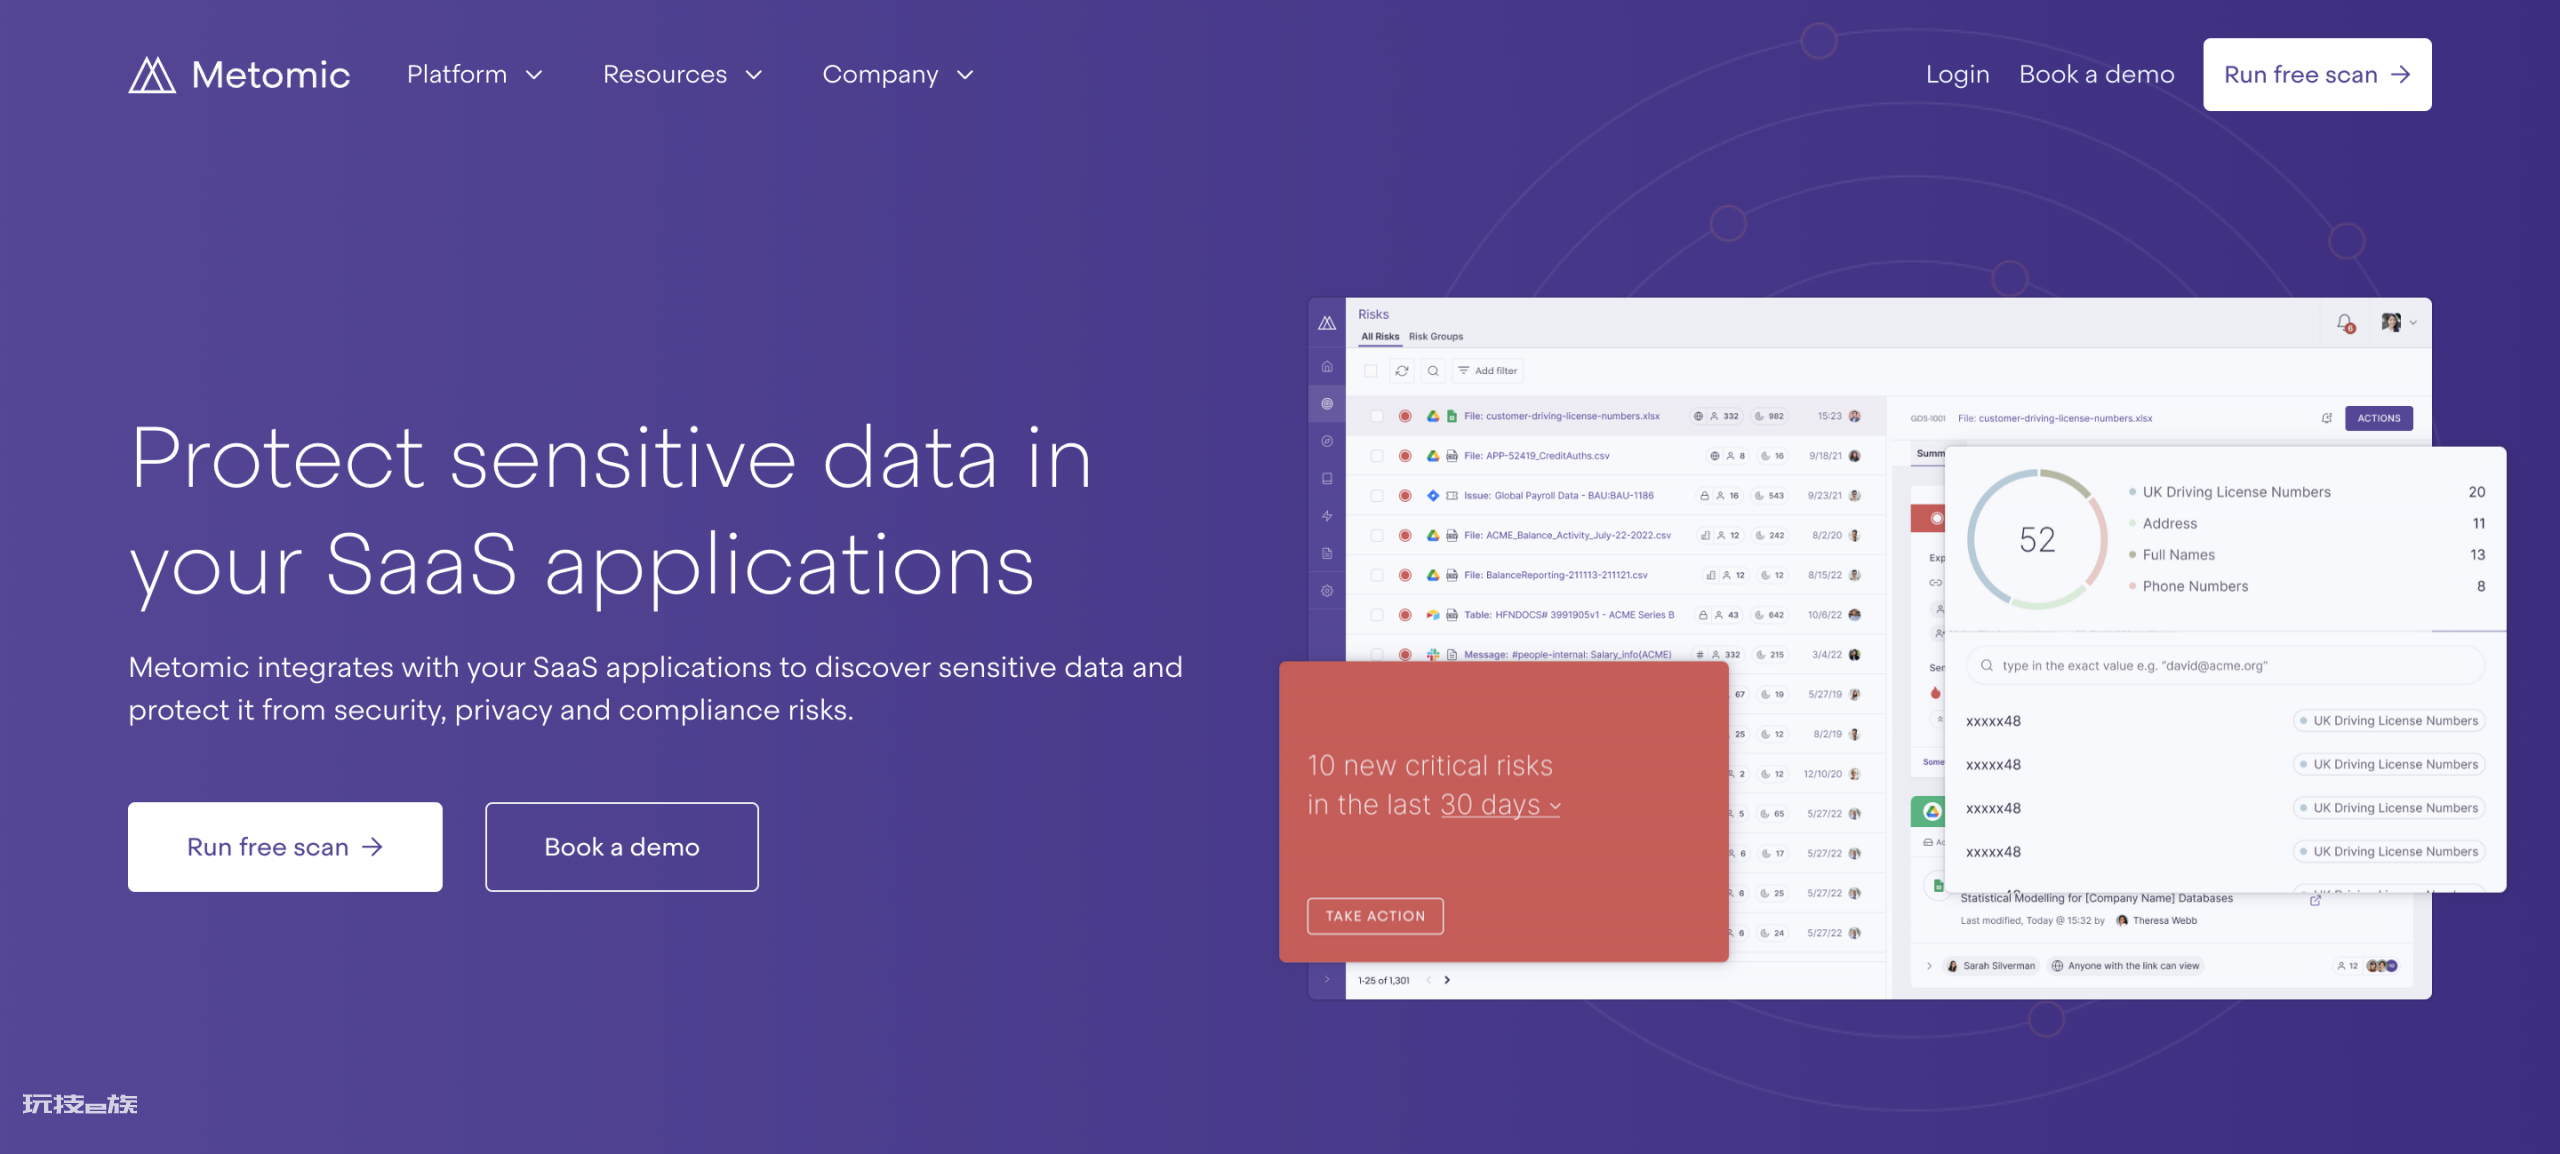Image resolution: width=2560 pixels, height=1154 pixels.
Task: Check the box for HFNDOCS# 3991905v1 table row
Action: click(x=1377, y=615)
